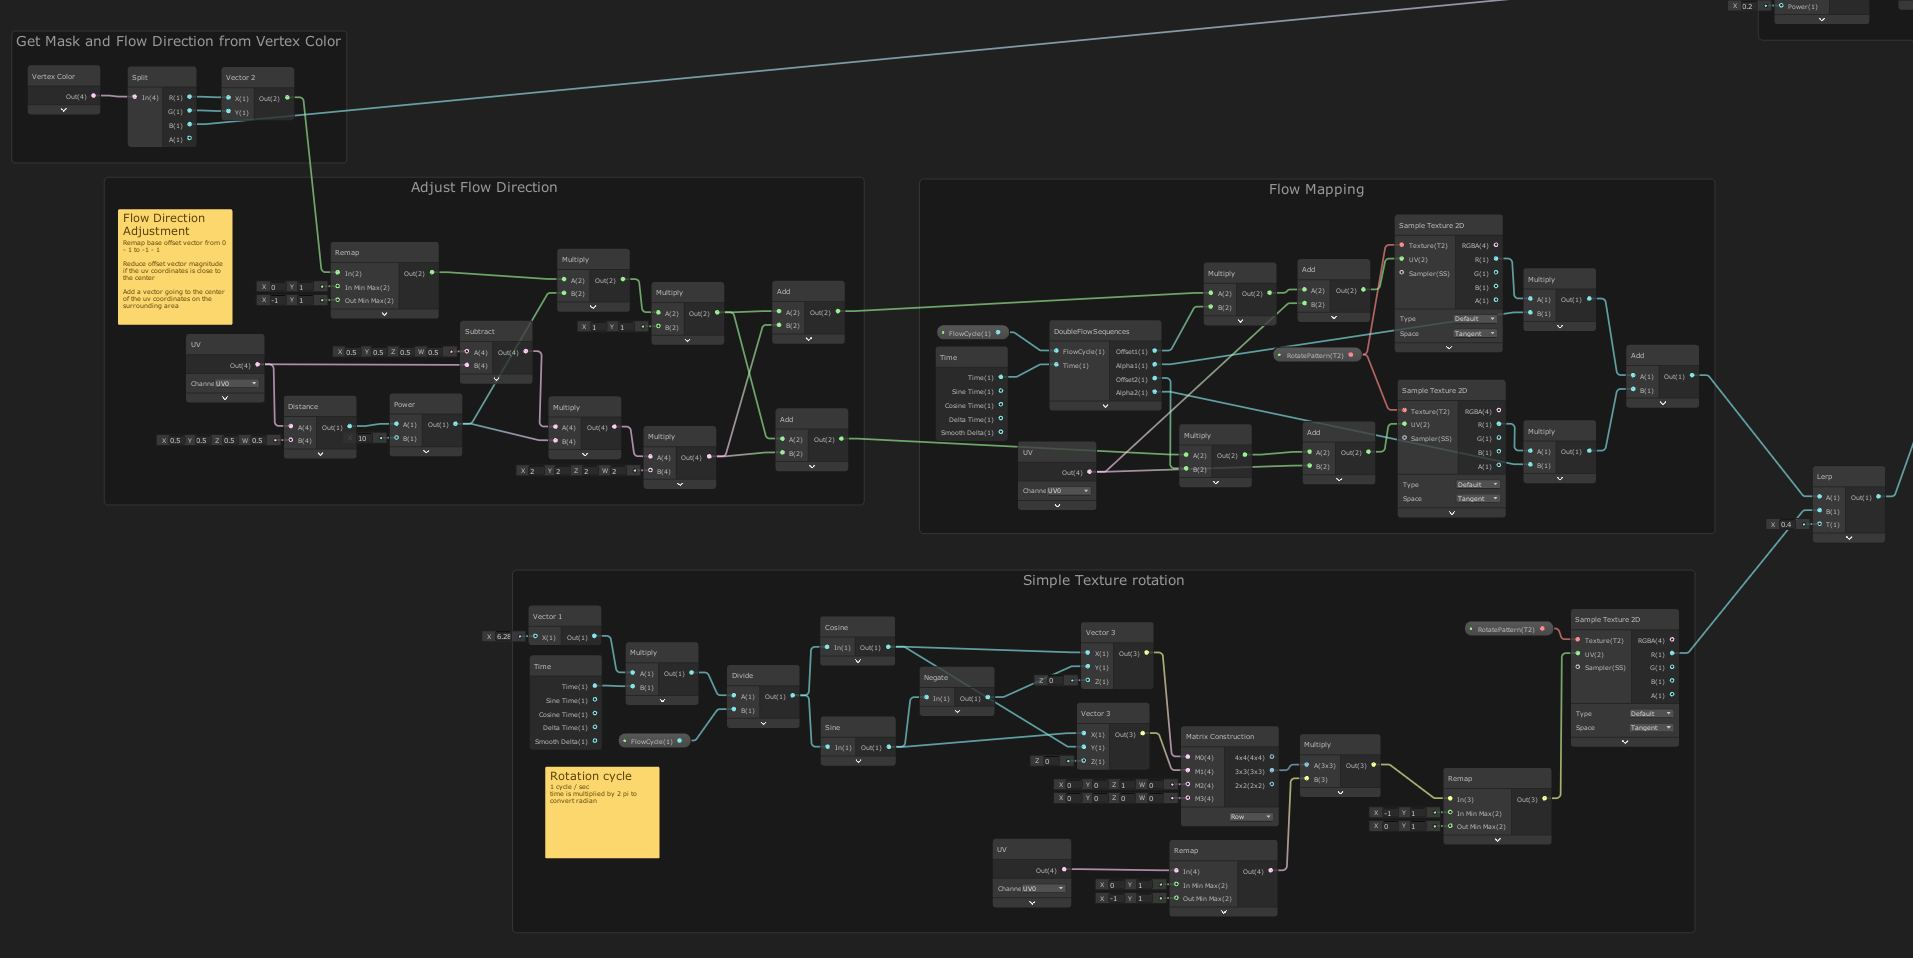The image size is (1913, 958).
Task: Click the 'Flow Mapping' group title
Action: 1316,189
